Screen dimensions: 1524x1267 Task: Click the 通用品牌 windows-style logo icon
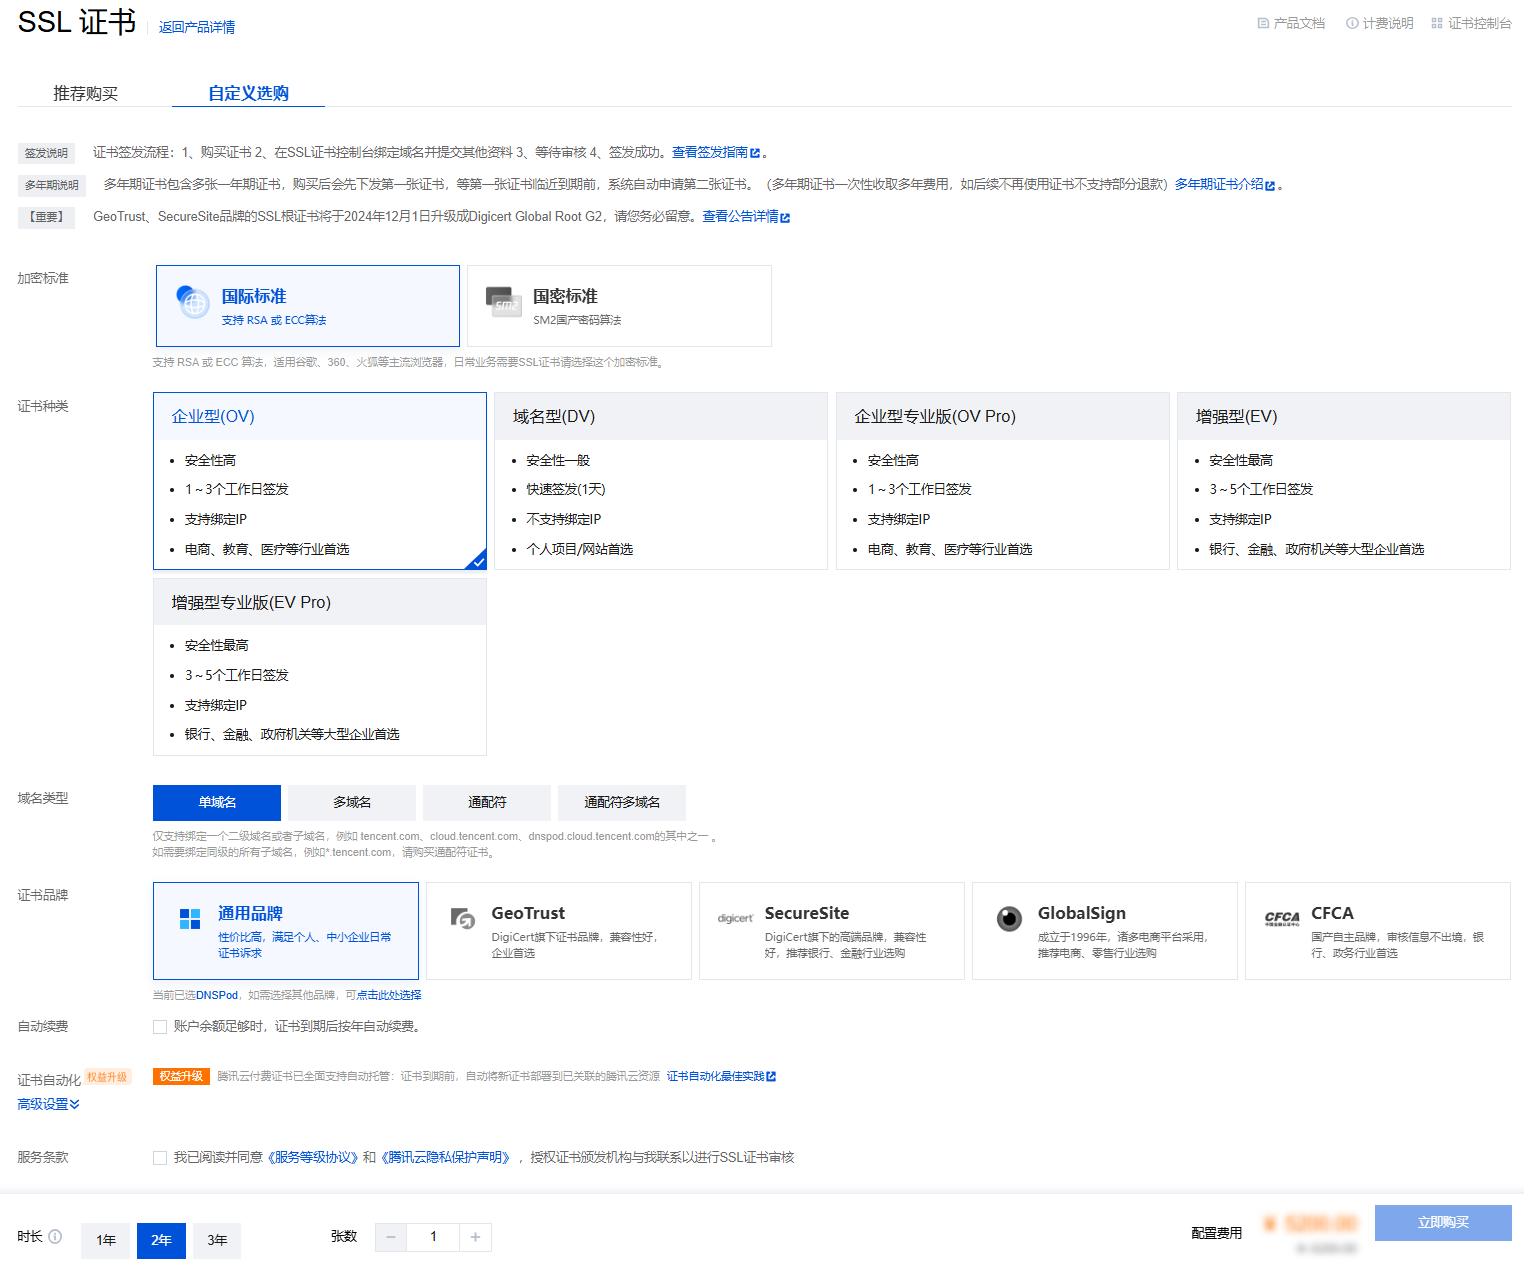pyautogui.click(x=190, y=919)
